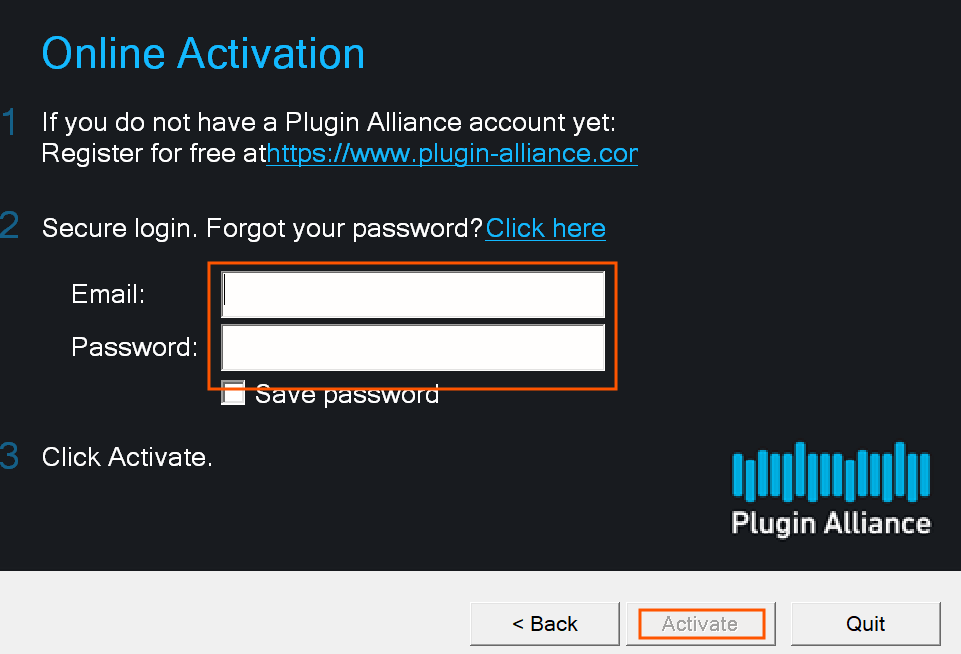Focus the Password input field
The width and height of the screenshot is (961, 654).
point(413,348)
